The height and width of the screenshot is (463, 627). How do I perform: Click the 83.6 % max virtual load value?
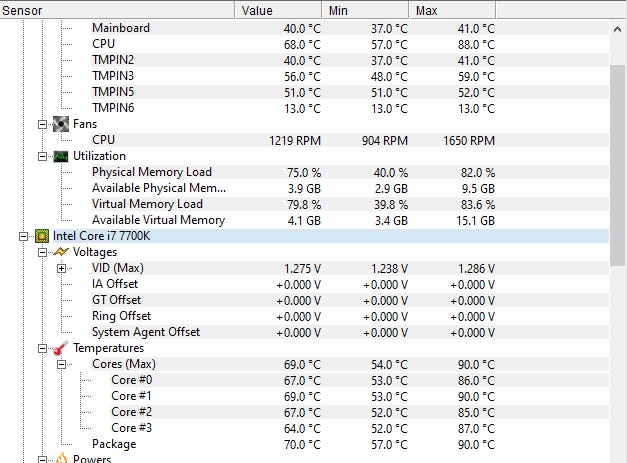click(478, 205)
